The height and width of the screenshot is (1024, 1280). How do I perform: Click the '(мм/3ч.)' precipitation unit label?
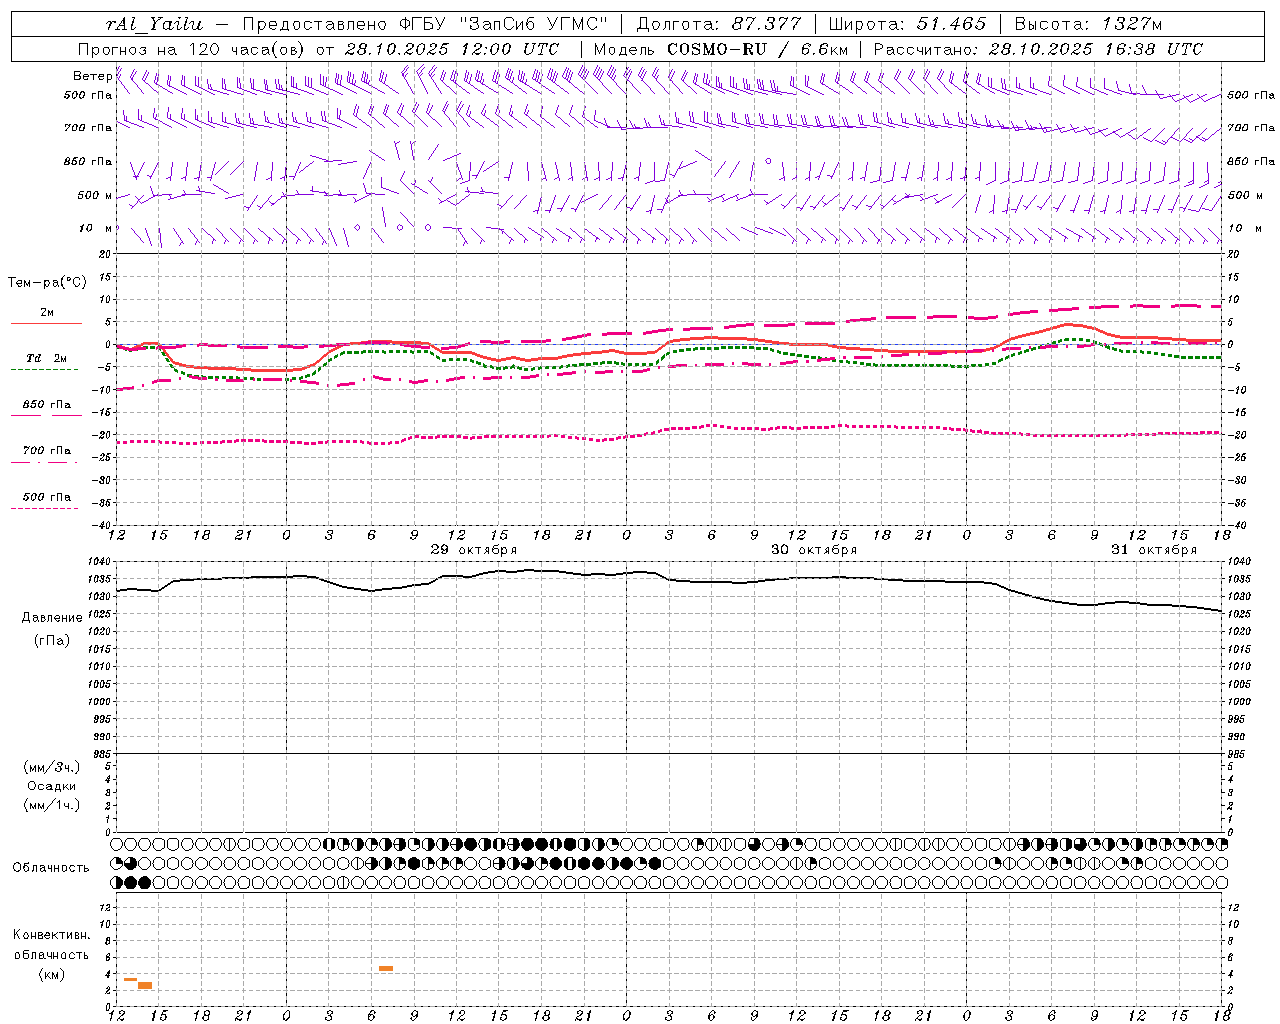click(x=52, y=767)
